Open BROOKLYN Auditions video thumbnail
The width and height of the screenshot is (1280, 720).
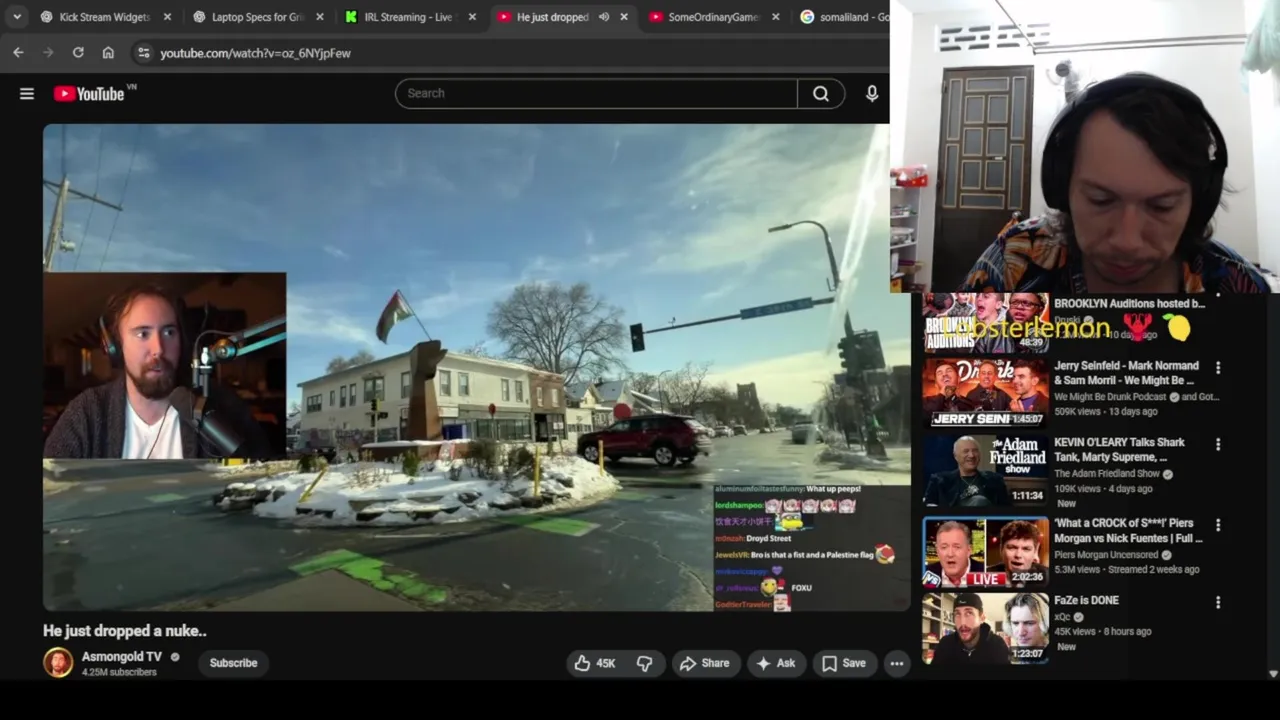(x=985, y=322)
